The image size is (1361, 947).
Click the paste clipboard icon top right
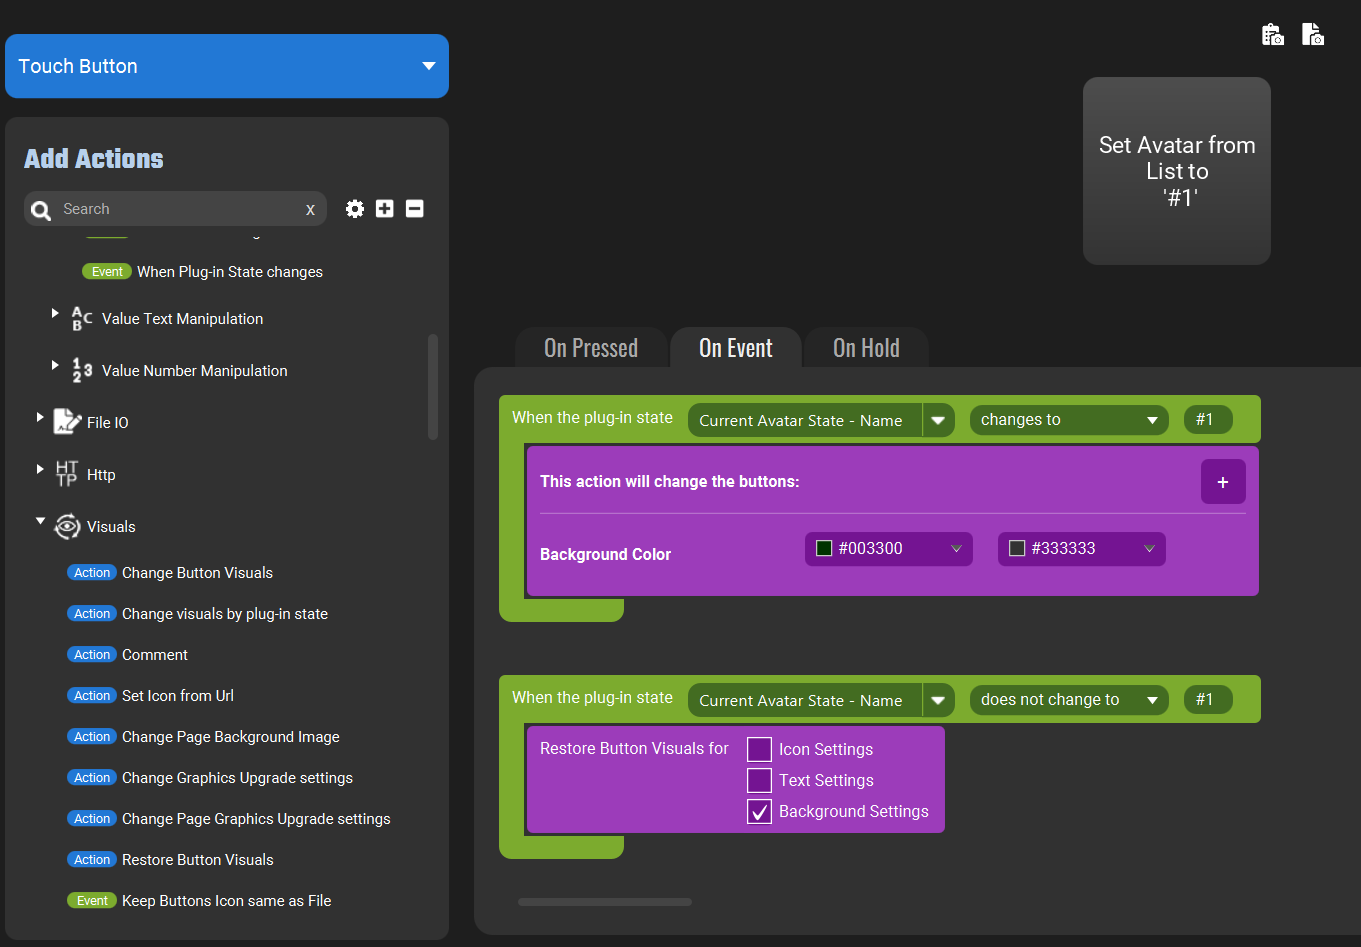[x=1273, y=35]
